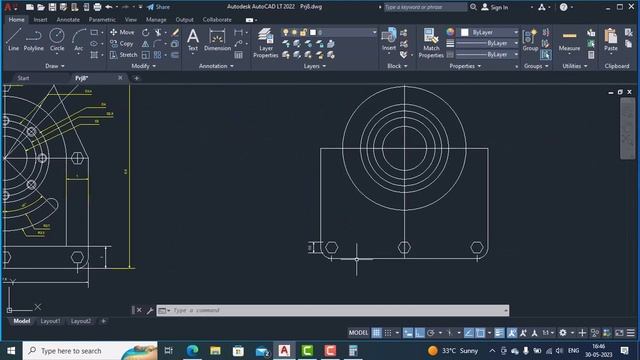640x360 pixels.
Task: Toggle polar tracking in status bar
Action: [431, 333]
